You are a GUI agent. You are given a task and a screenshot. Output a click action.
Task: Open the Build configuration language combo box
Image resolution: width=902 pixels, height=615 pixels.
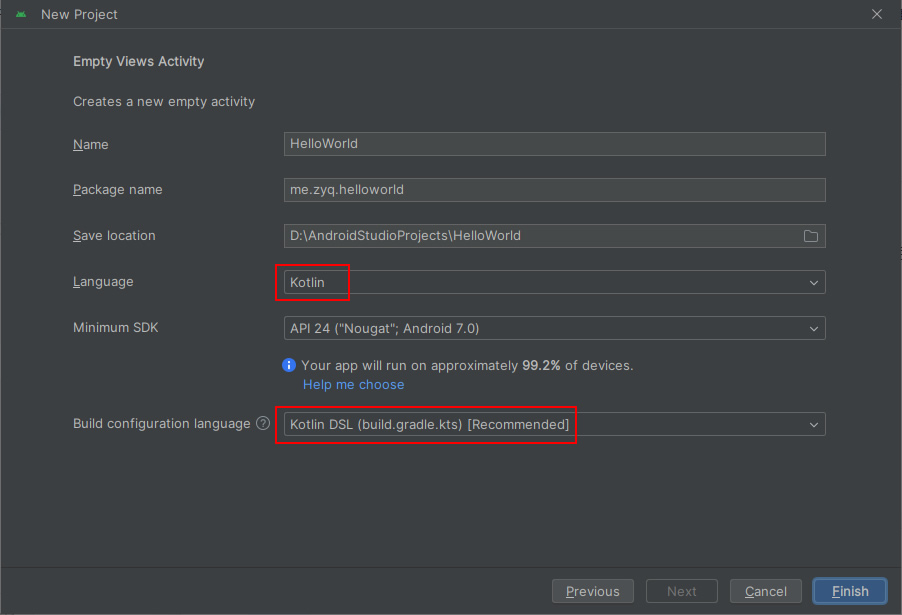click(x=554, y=424)
